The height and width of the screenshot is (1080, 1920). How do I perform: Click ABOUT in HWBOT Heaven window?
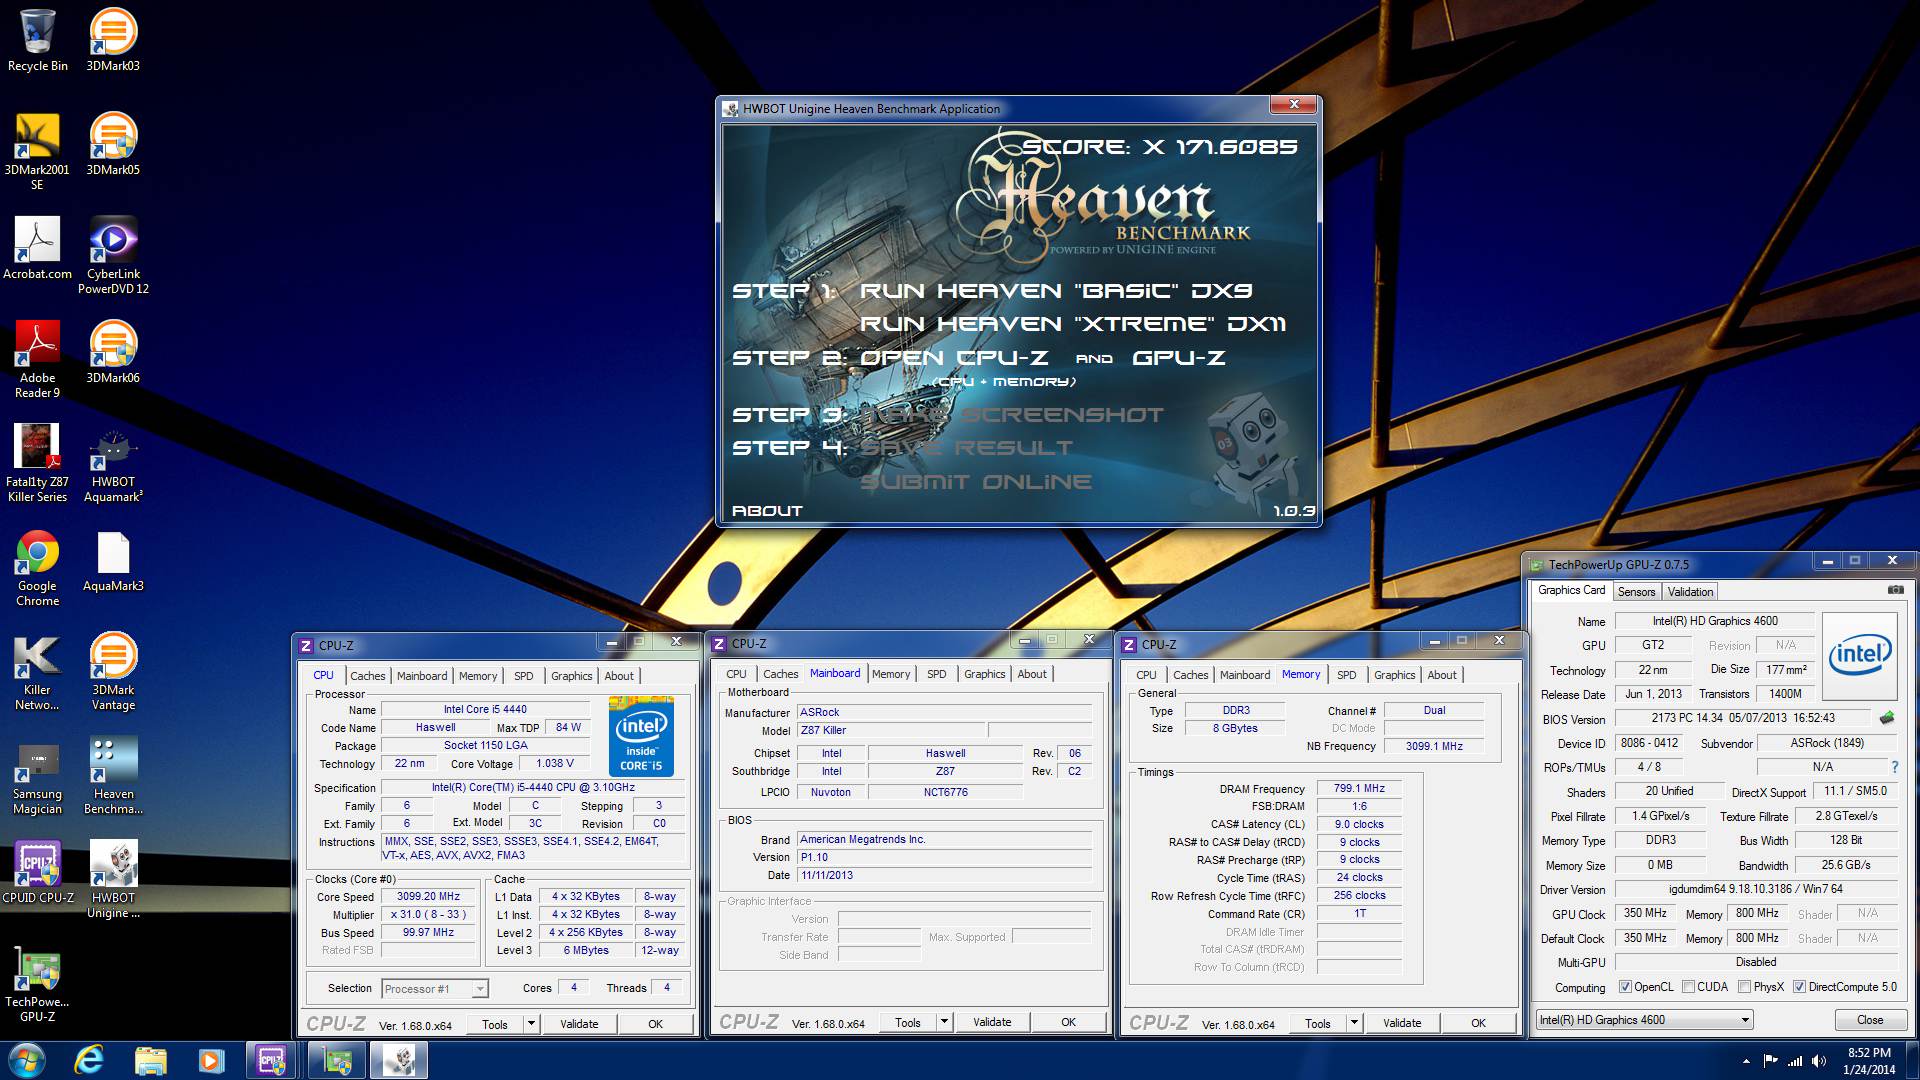767,511
